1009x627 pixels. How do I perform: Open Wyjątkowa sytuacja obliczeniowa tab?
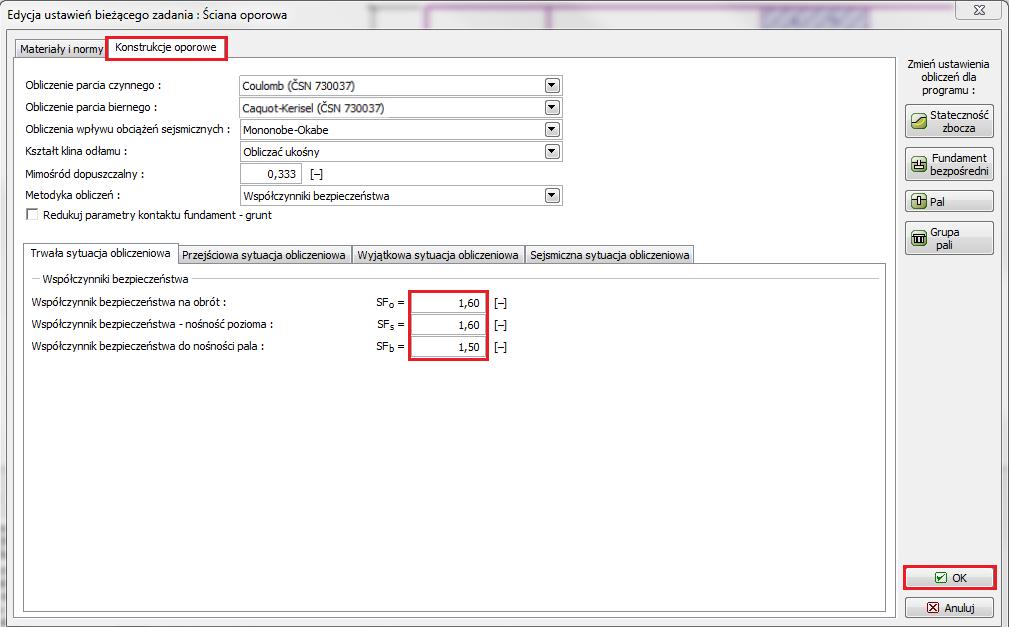click(438, 255)
